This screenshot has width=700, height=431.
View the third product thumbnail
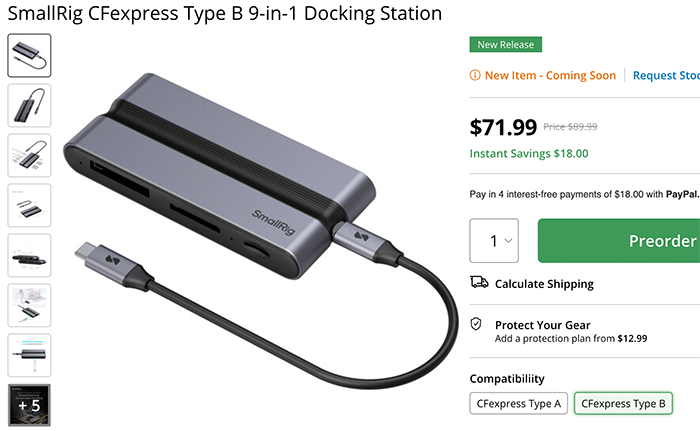29,155
